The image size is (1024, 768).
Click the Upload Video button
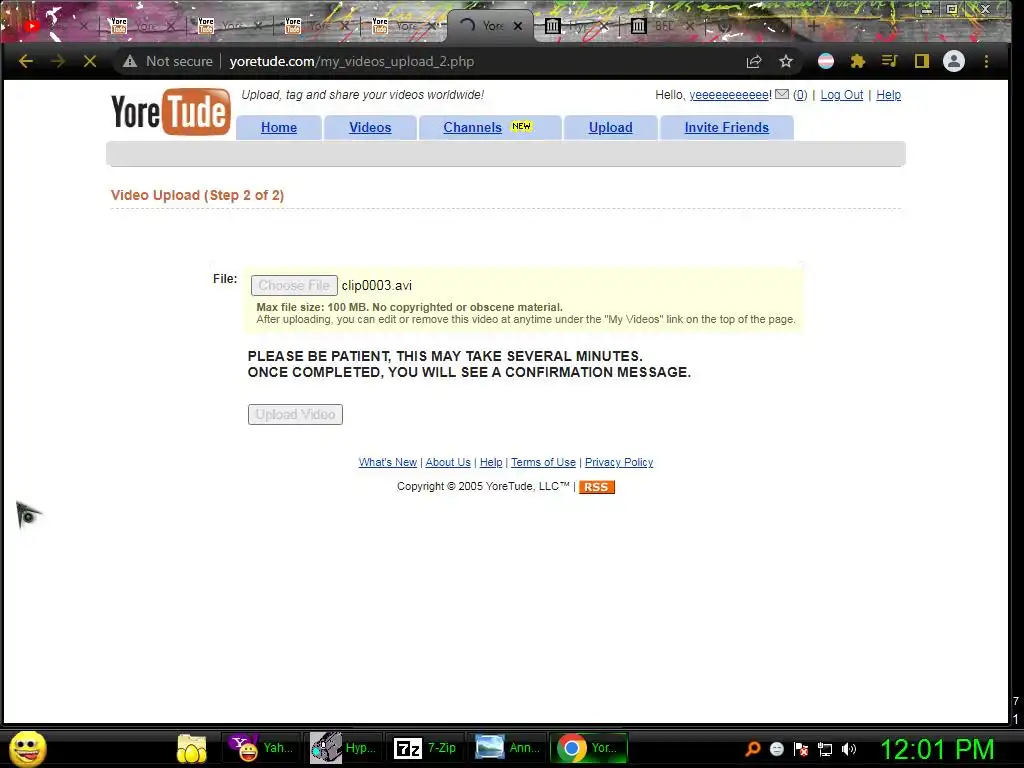295,414
